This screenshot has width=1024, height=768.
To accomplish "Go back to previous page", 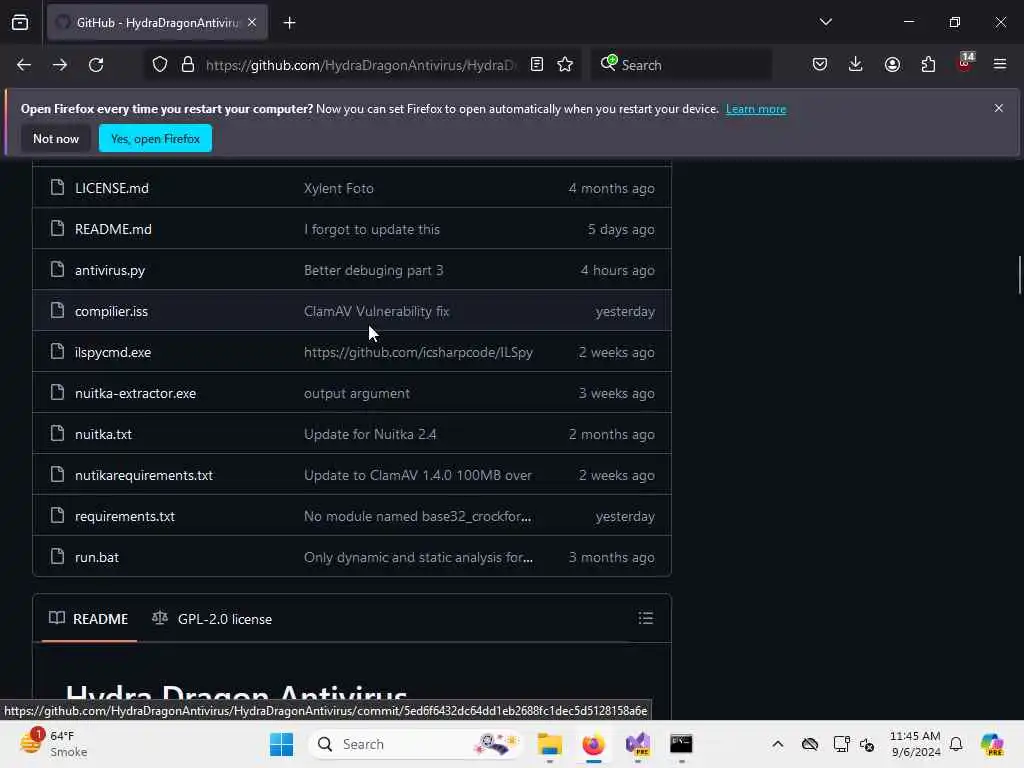I will pos(24,65).
